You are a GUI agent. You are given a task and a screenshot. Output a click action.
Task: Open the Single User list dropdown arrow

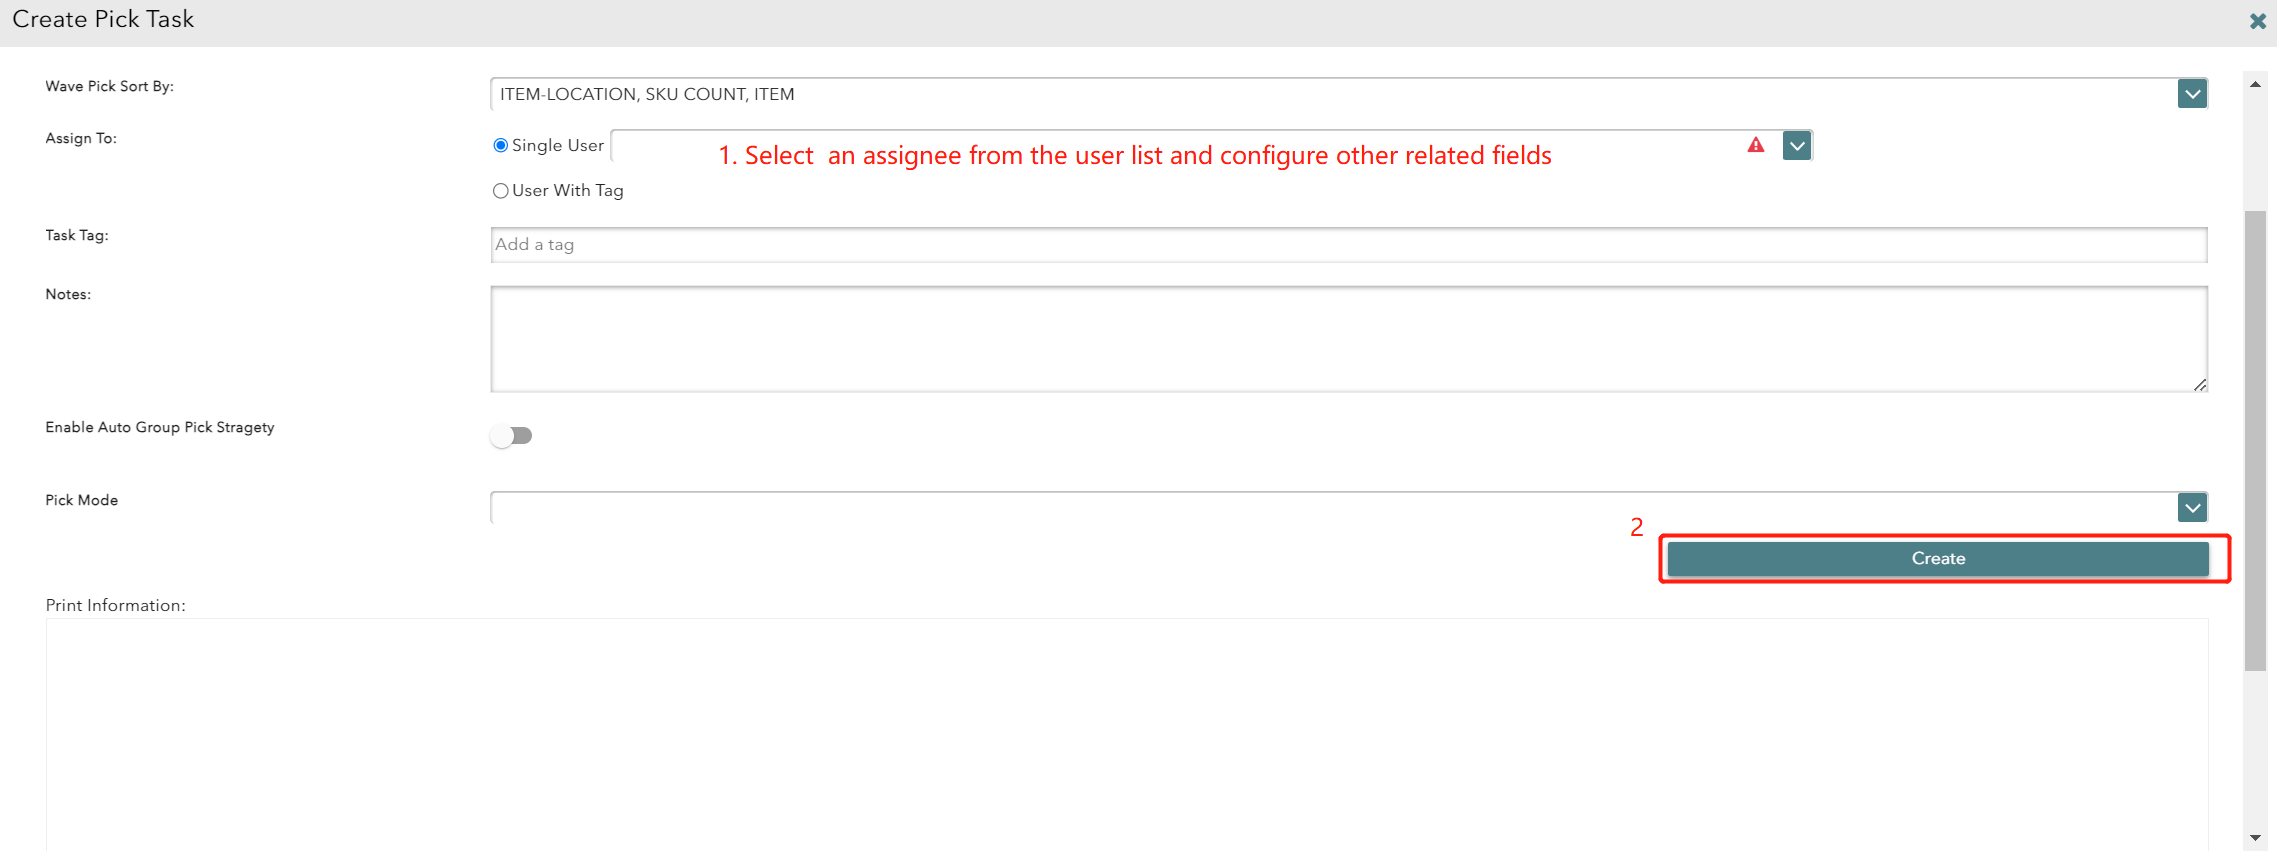click(1797, 146)
